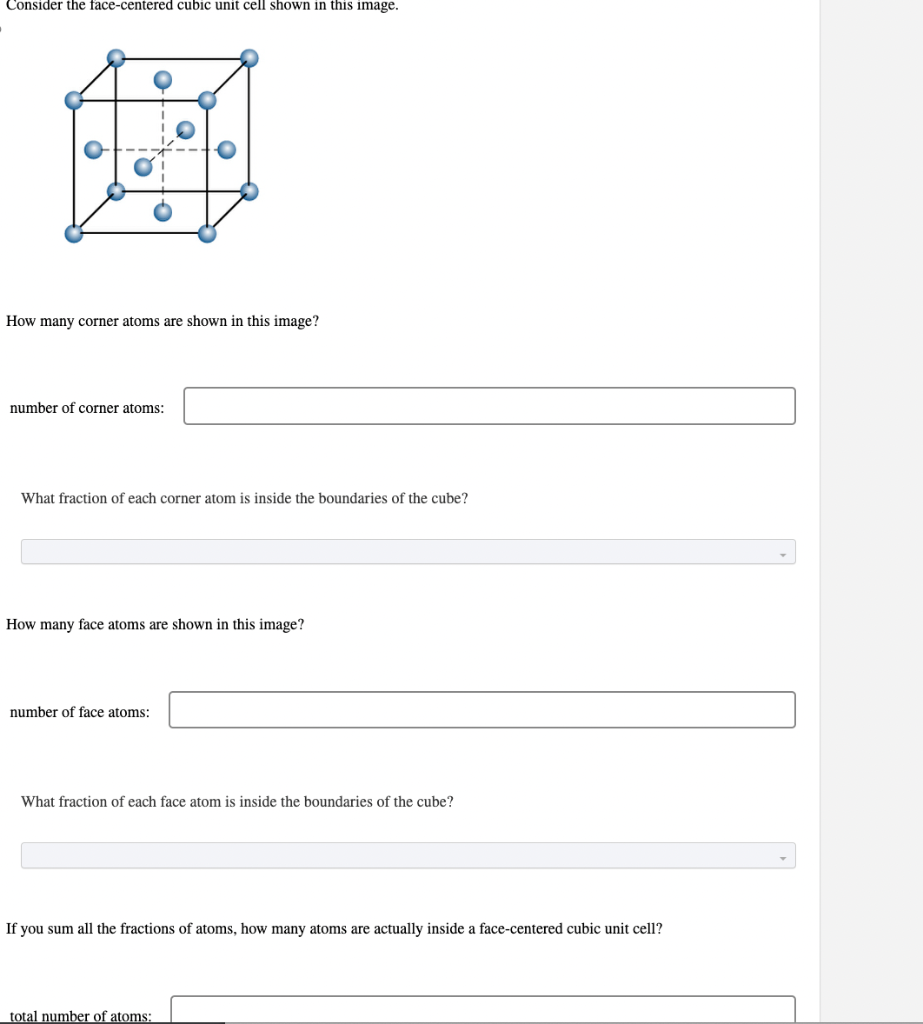Click the bottom-left corner atom of the cube

coord(73,234)
